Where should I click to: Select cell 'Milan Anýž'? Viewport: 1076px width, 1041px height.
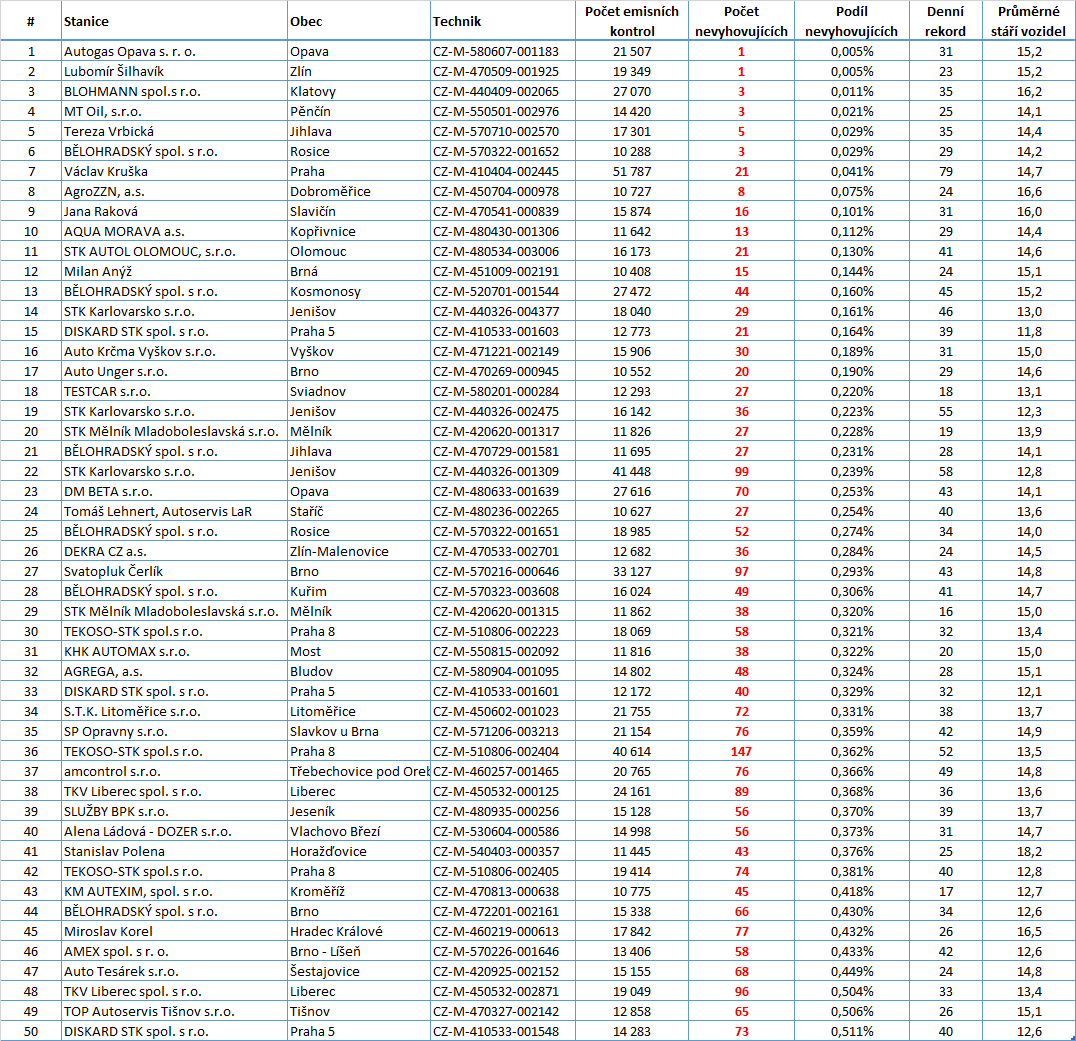[174, 271]
